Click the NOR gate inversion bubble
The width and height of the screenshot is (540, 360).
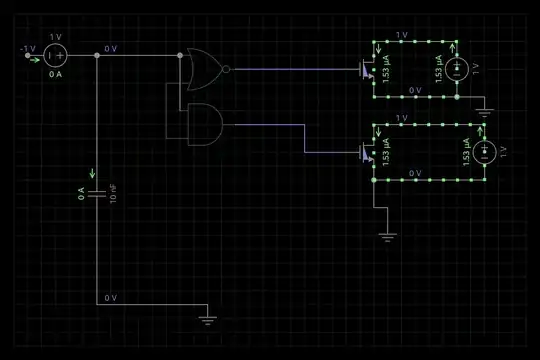click(x=226, y=69)
